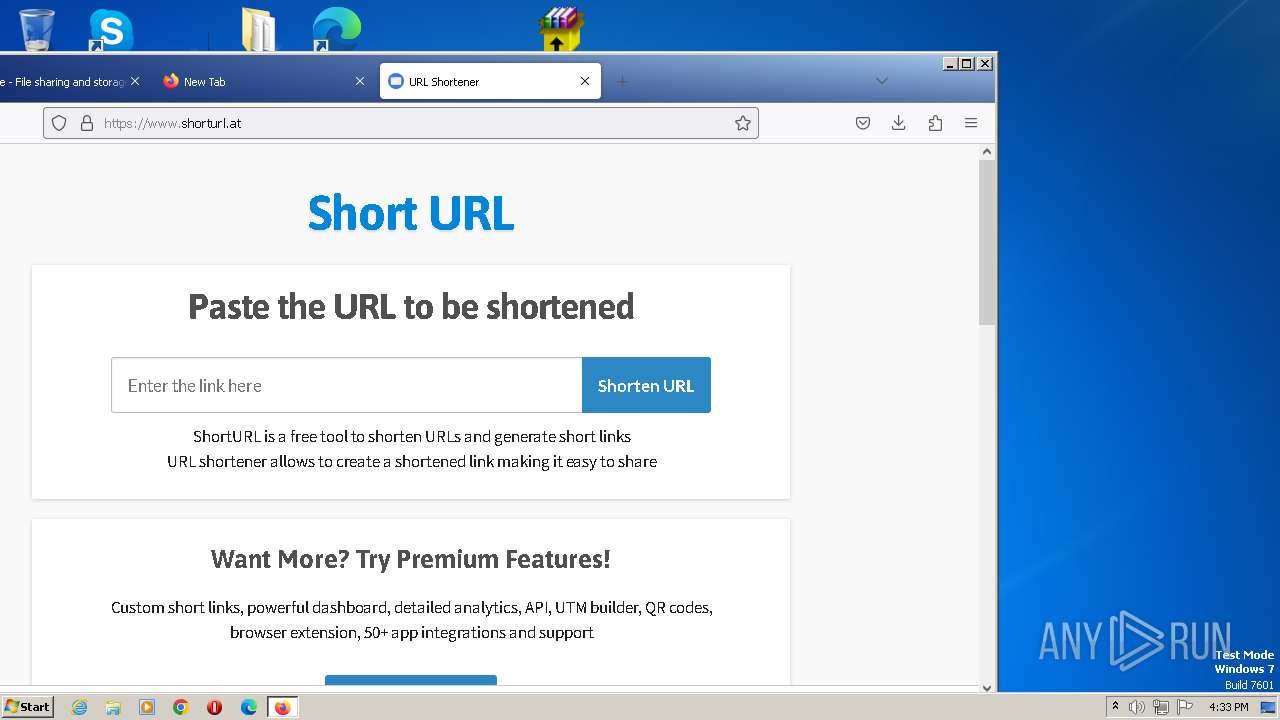
Task: Close the URL Shortener tab
Action: pos(585,81)
